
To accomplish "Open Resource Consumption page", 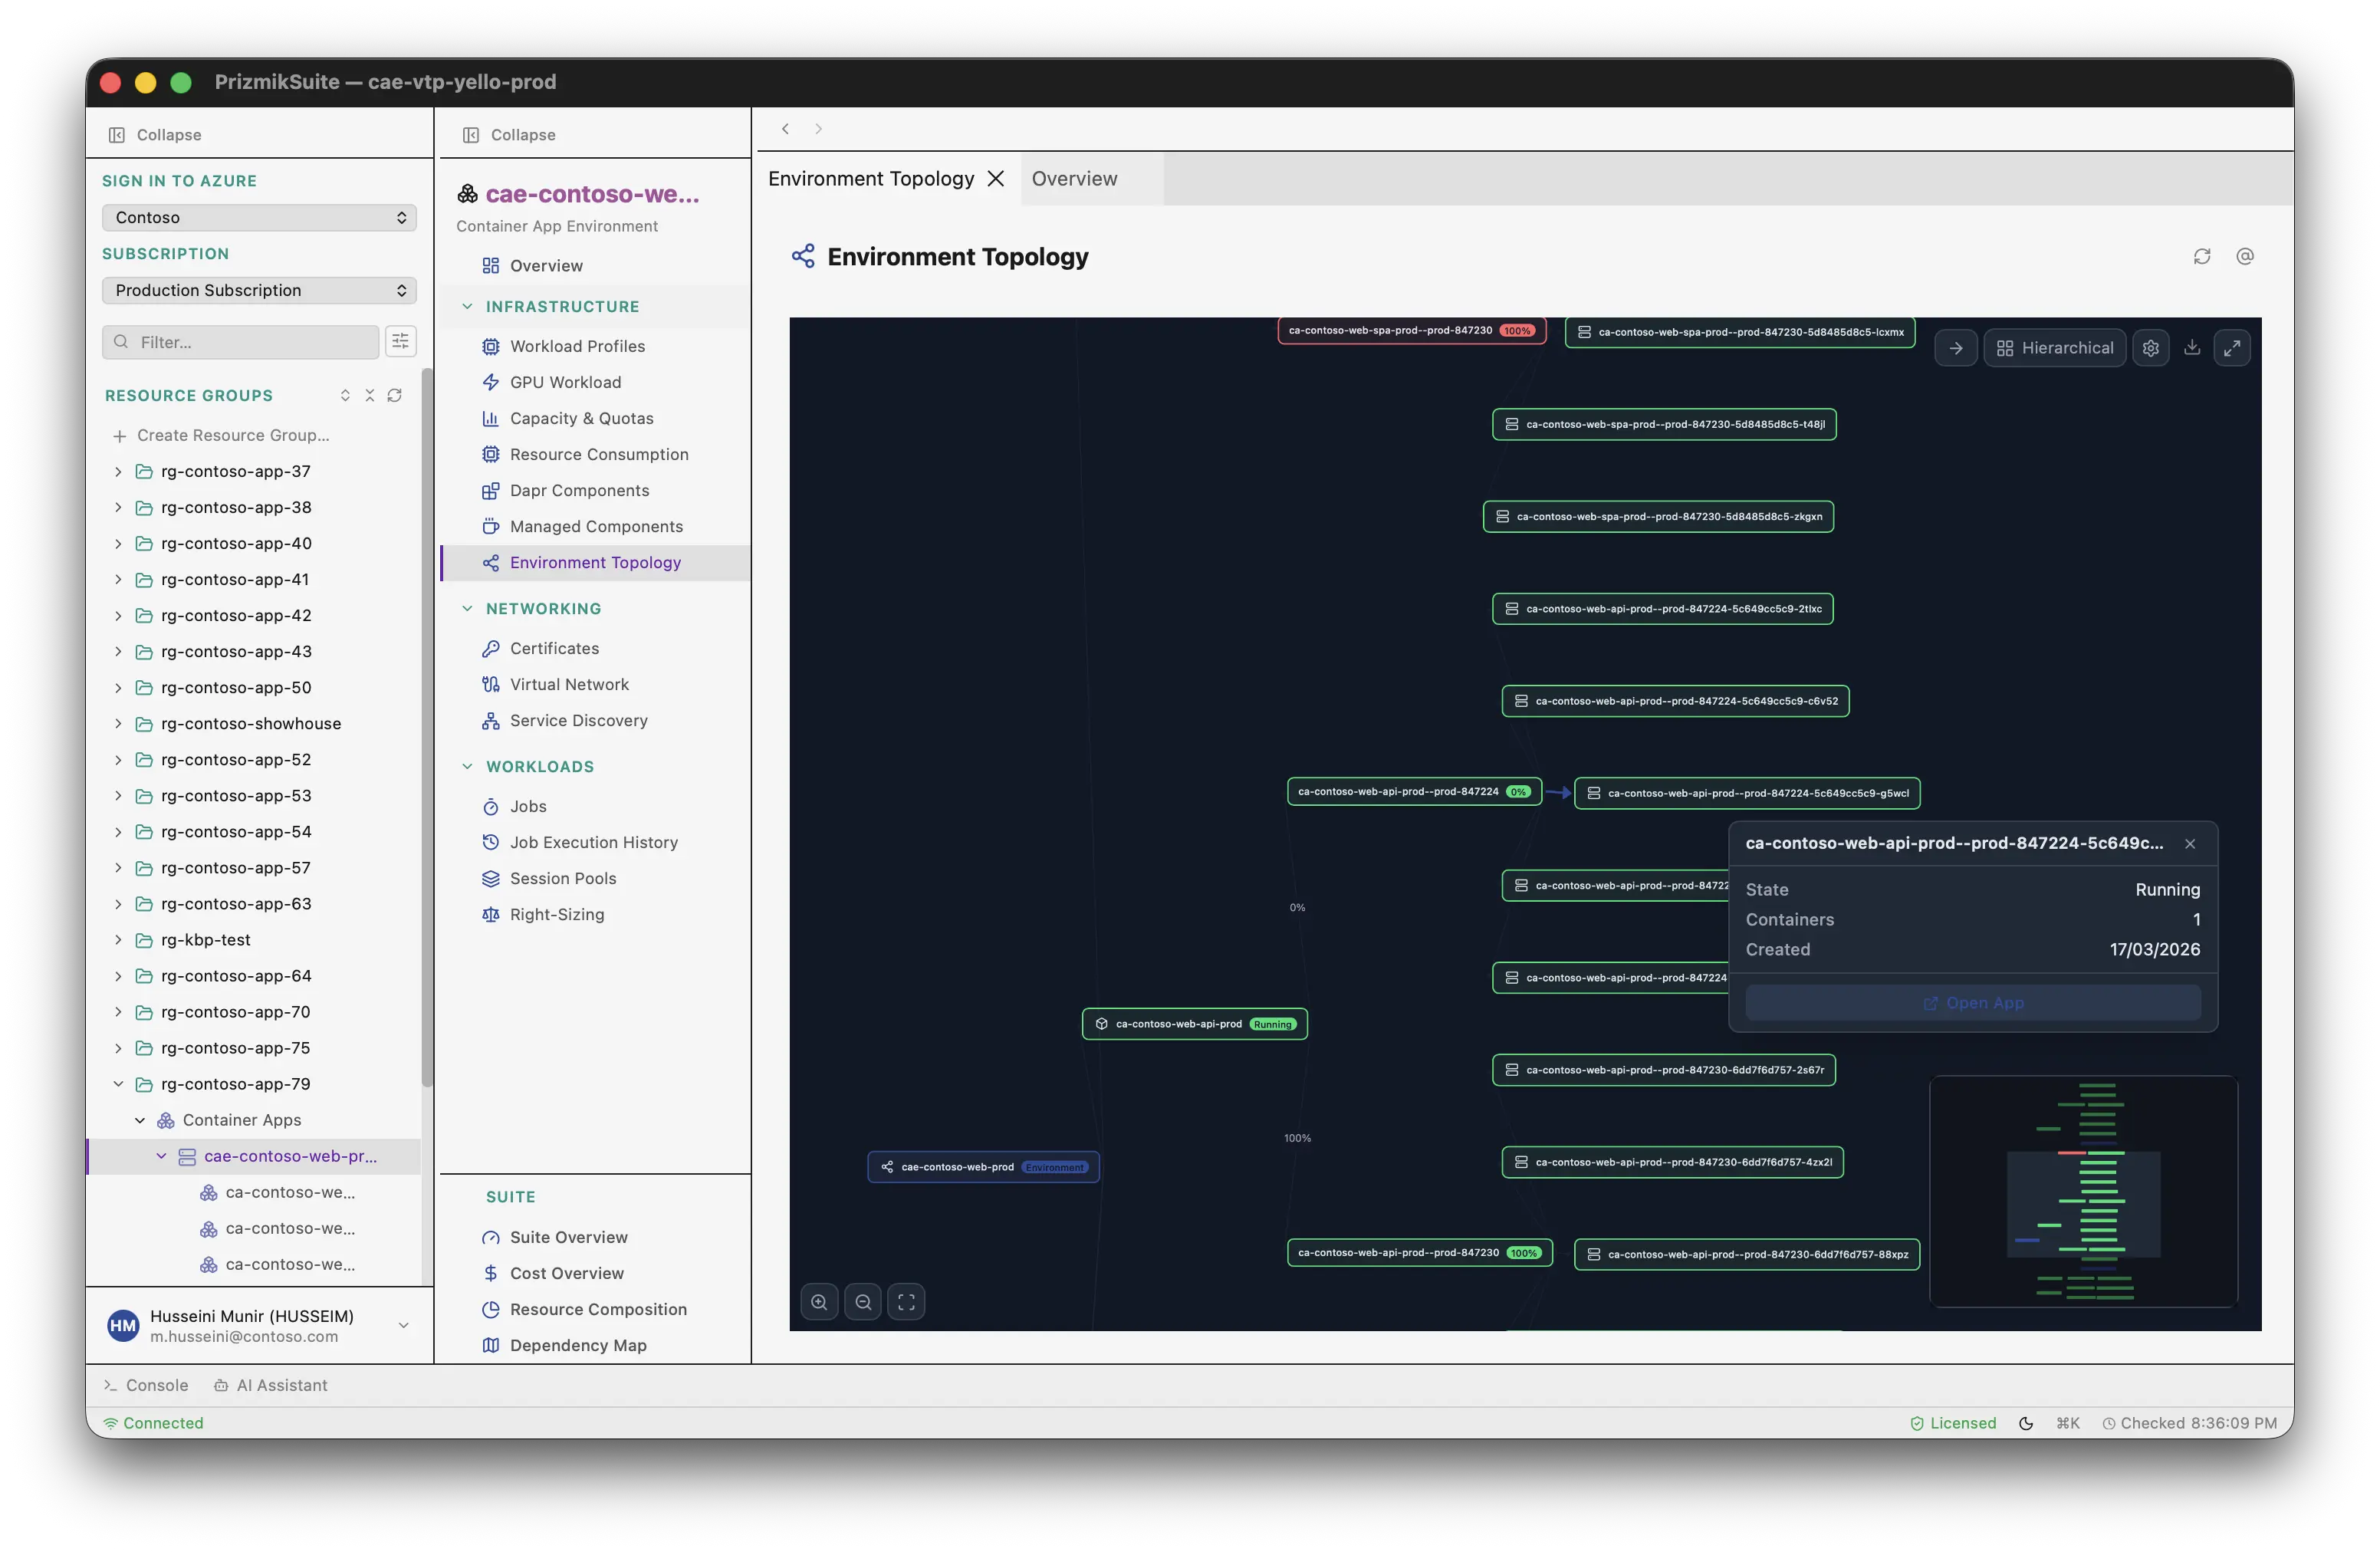I will click(x=595, y=454).
